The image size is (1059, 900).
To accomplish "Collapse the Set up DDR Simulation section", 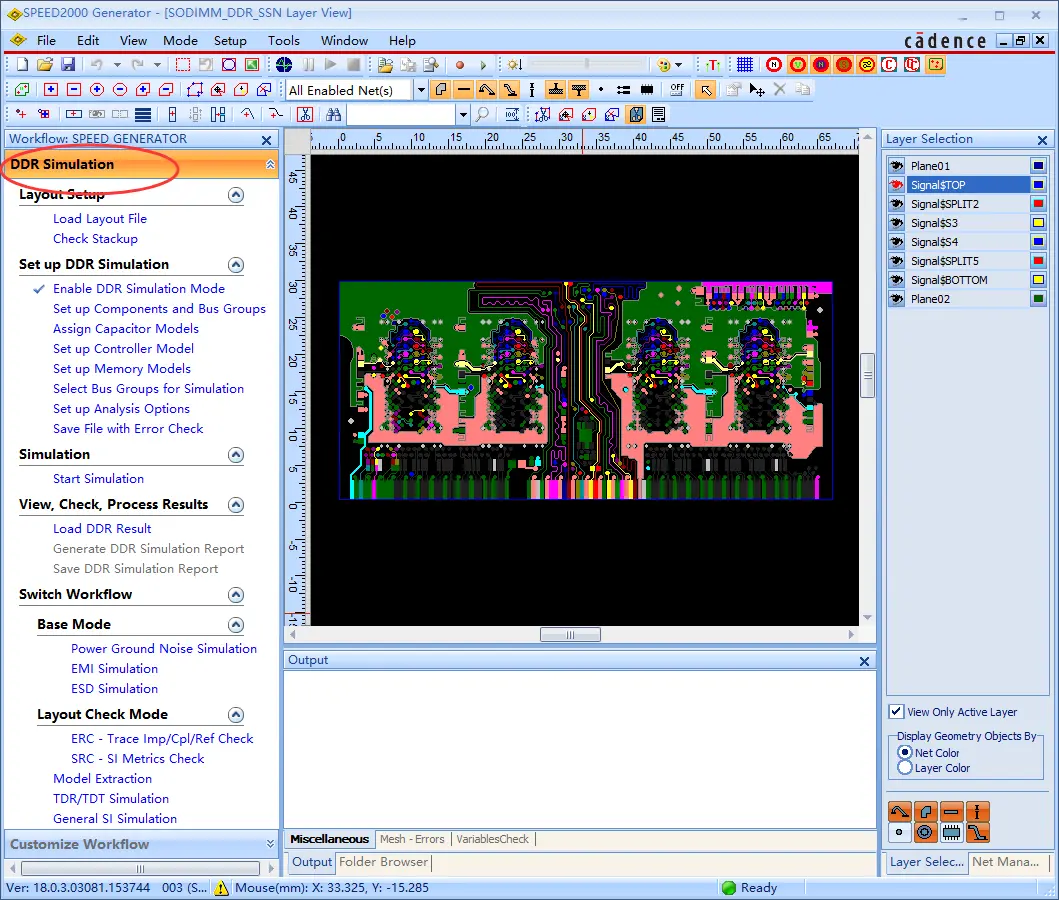I will pos(236,265).
